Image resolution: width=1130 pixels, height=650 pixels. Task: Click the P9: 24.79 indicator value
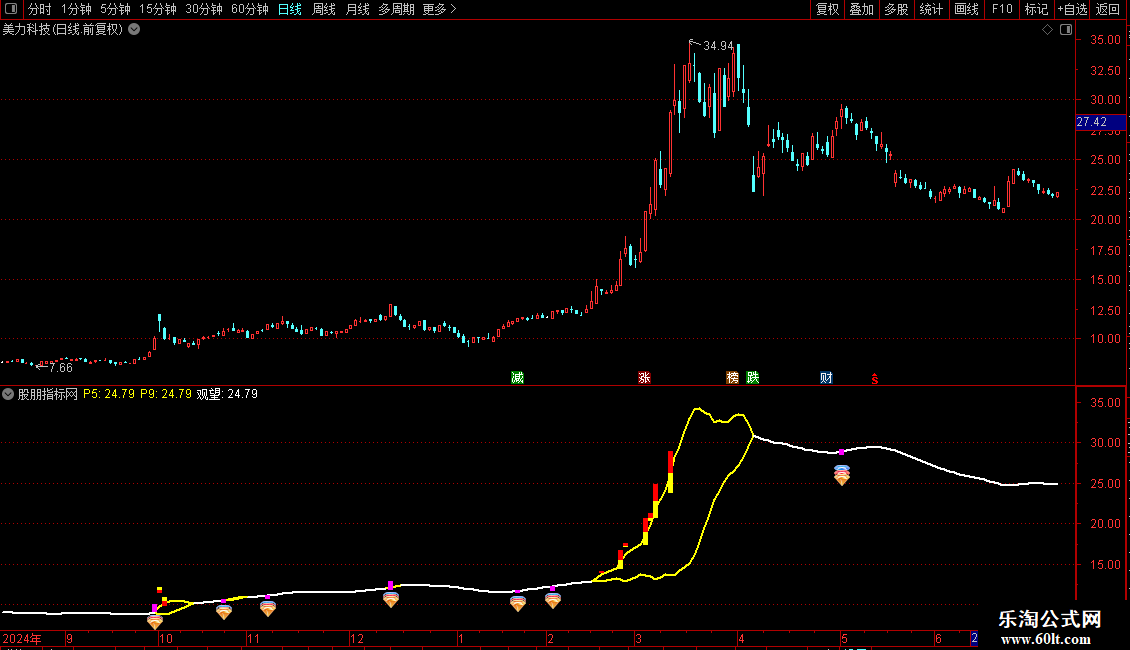[166, 394]
